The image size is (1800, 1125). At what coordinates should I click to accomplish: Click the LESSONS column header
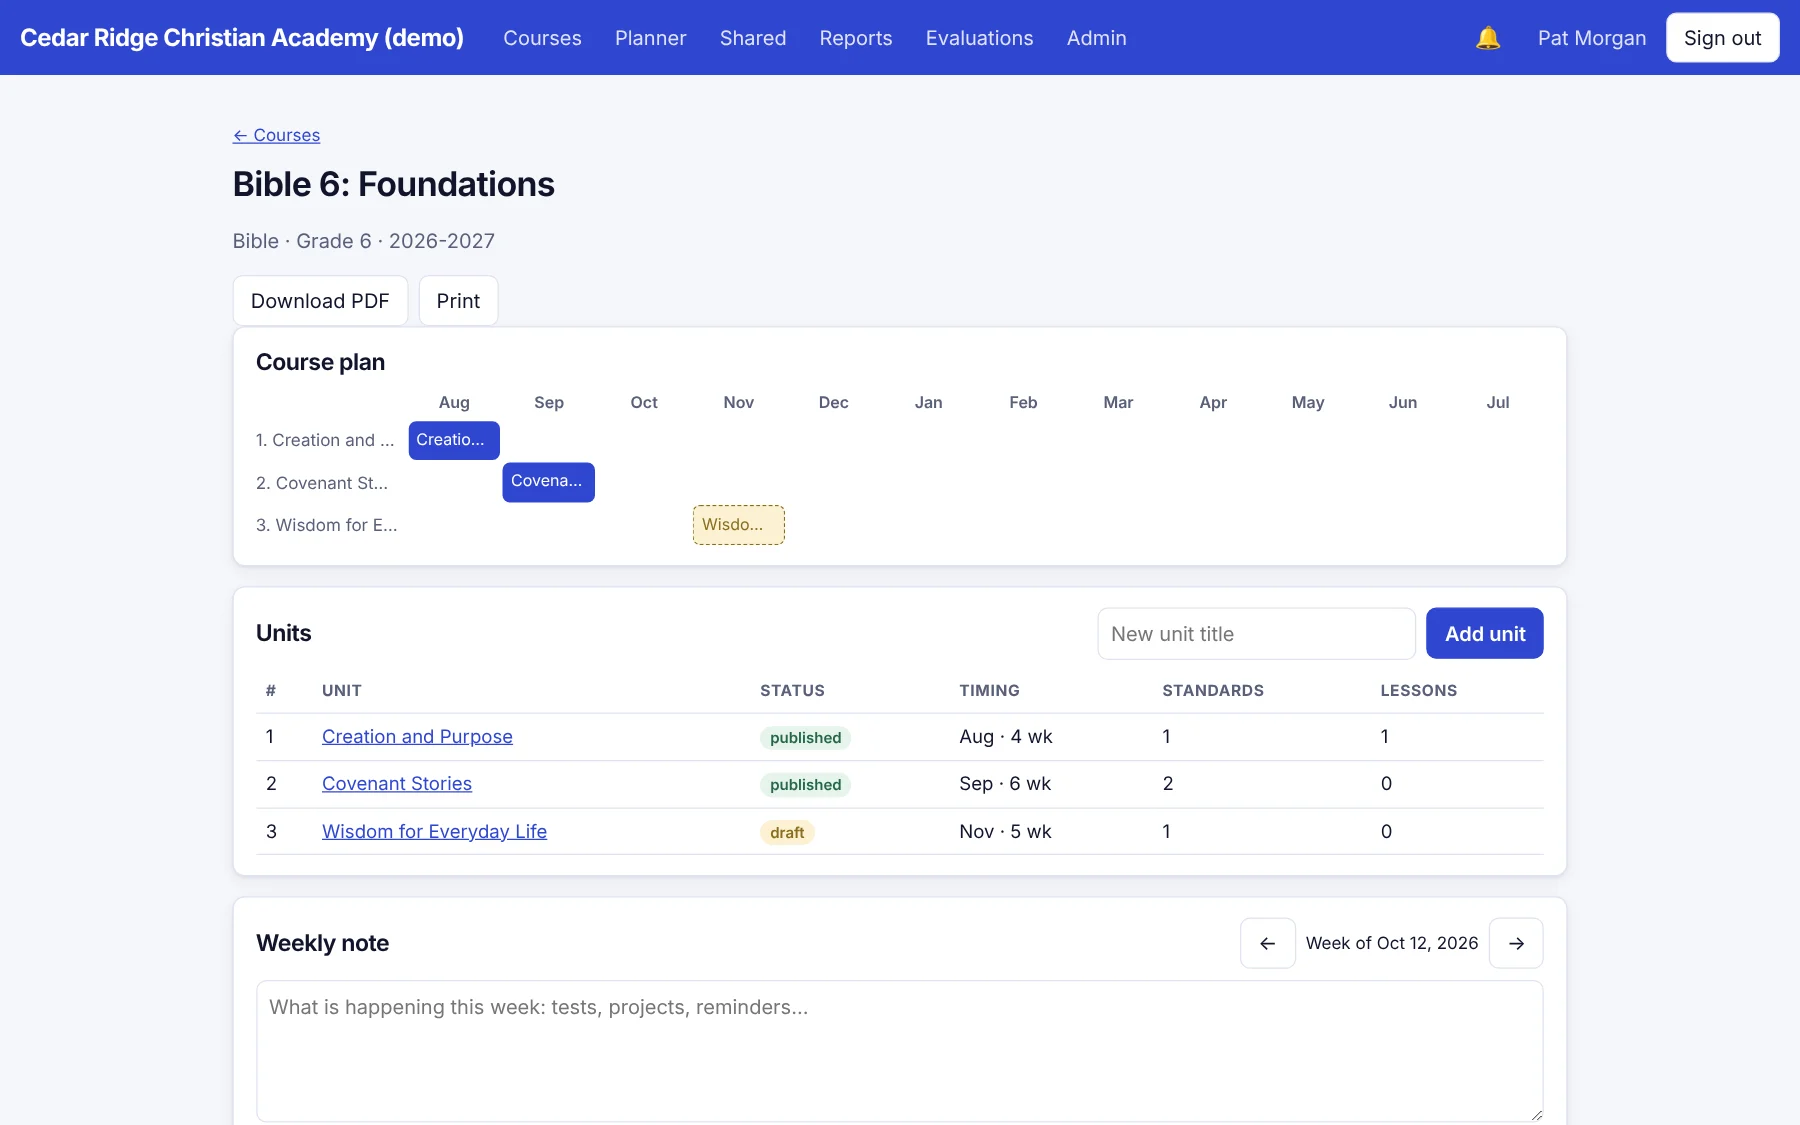1419,691
